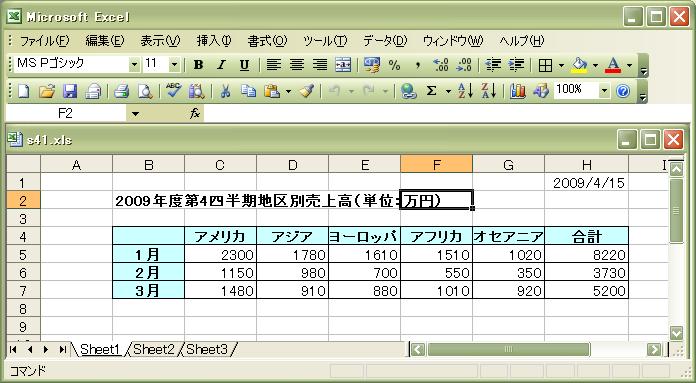Click the yellow Fill Color bucket
The width and height of the screenshot is (696, 383).
coord(579,65)
